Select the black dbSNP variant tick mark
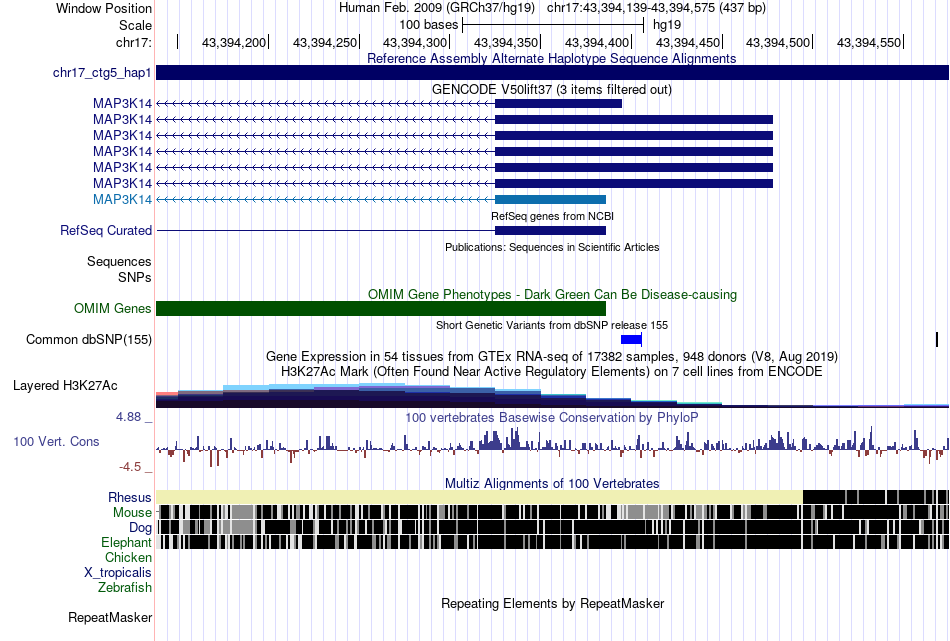950x641 pixels. (x=937, y=339)
